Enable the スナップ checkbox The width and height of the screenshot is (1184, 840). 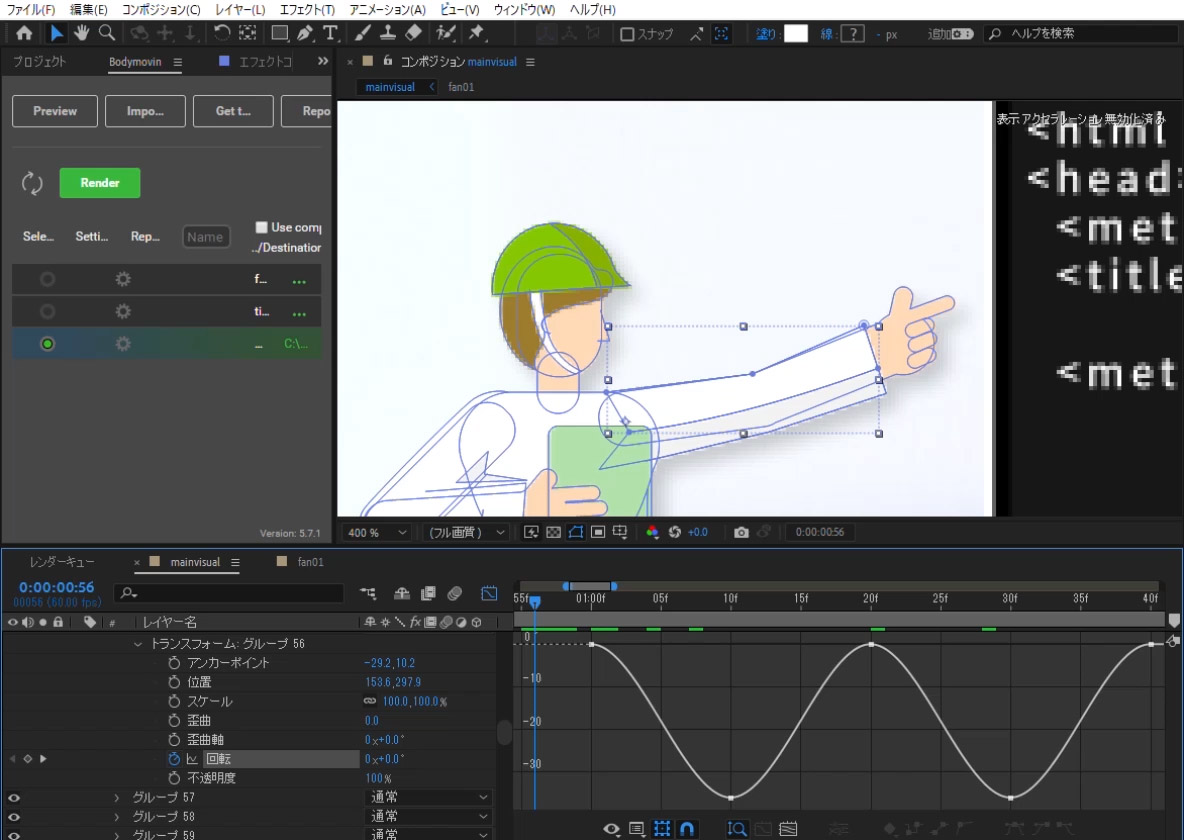[x=627, y=34]
